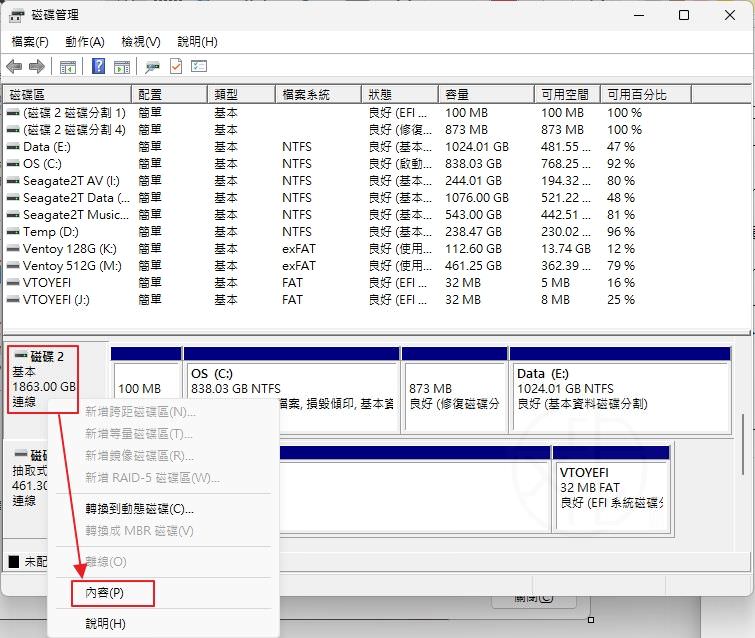The width and height of the screenshot is (755, 638).
Task: Sort by the 磁碟區 column header
Action: (x=67, y=94)
